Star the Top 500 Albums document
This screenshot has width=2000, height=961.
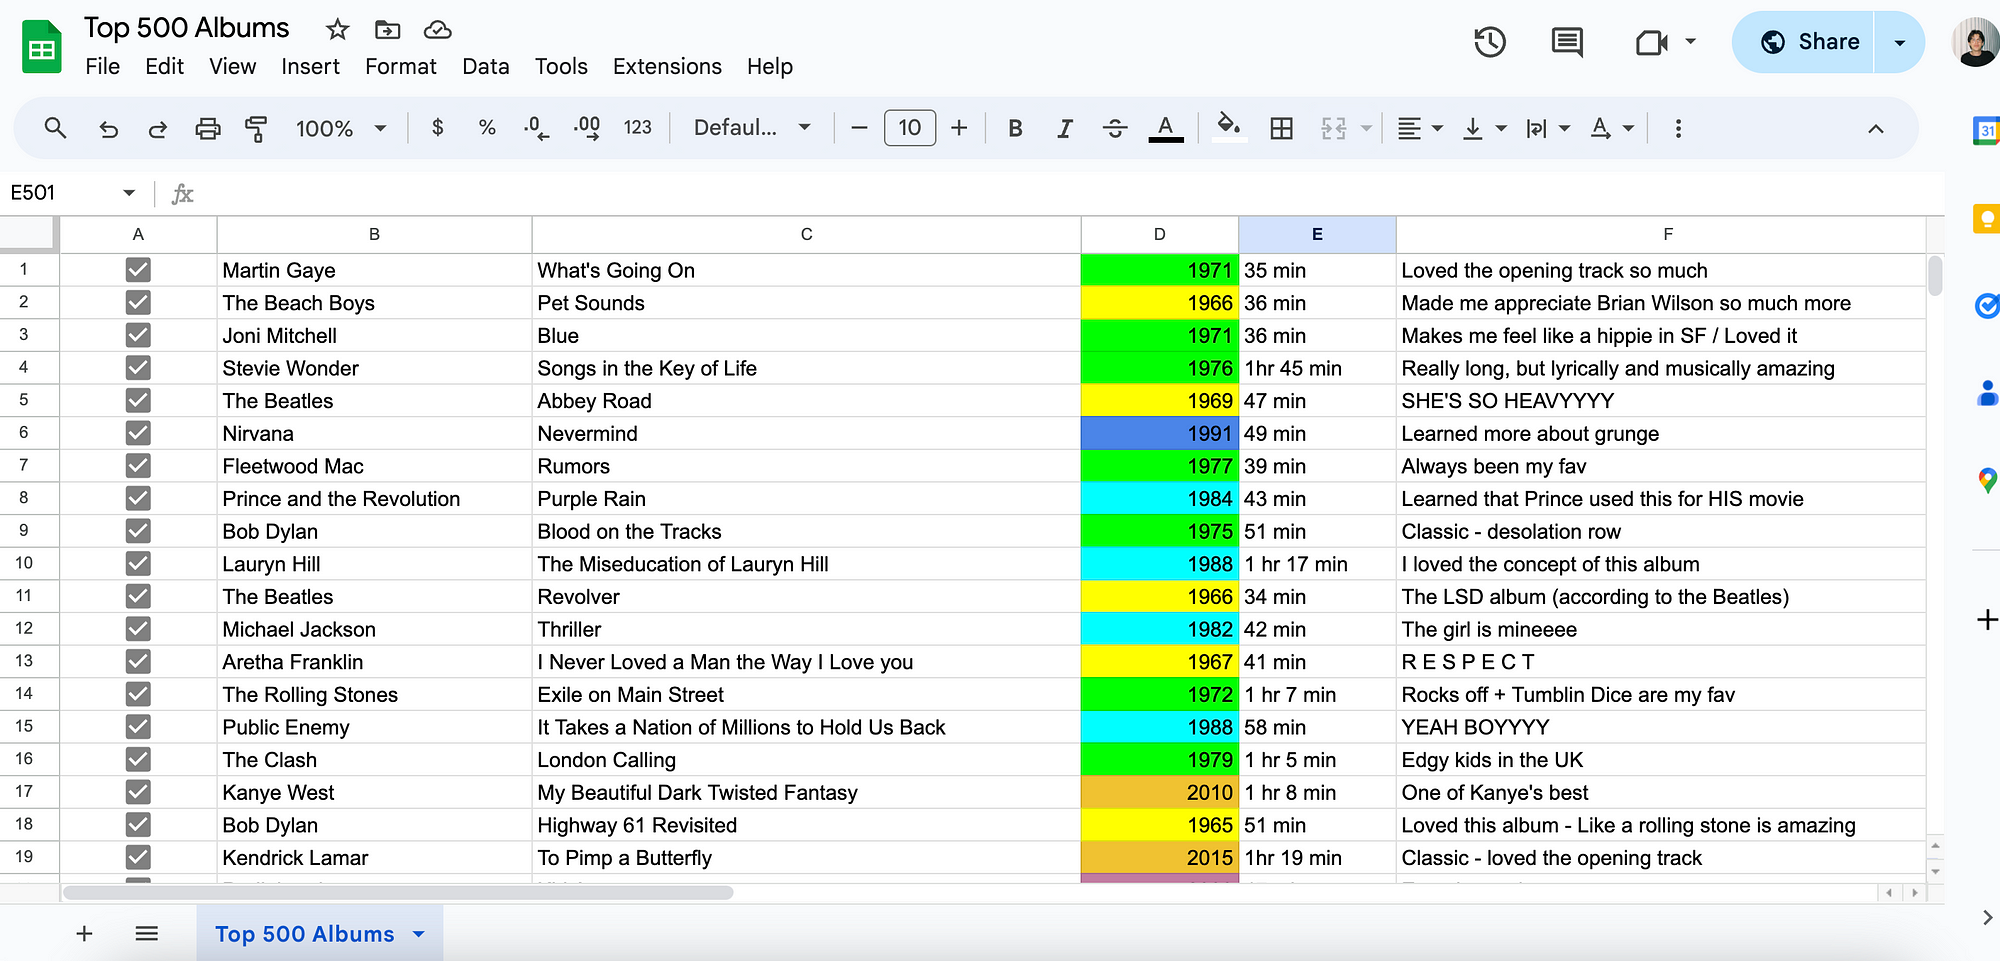338,29
